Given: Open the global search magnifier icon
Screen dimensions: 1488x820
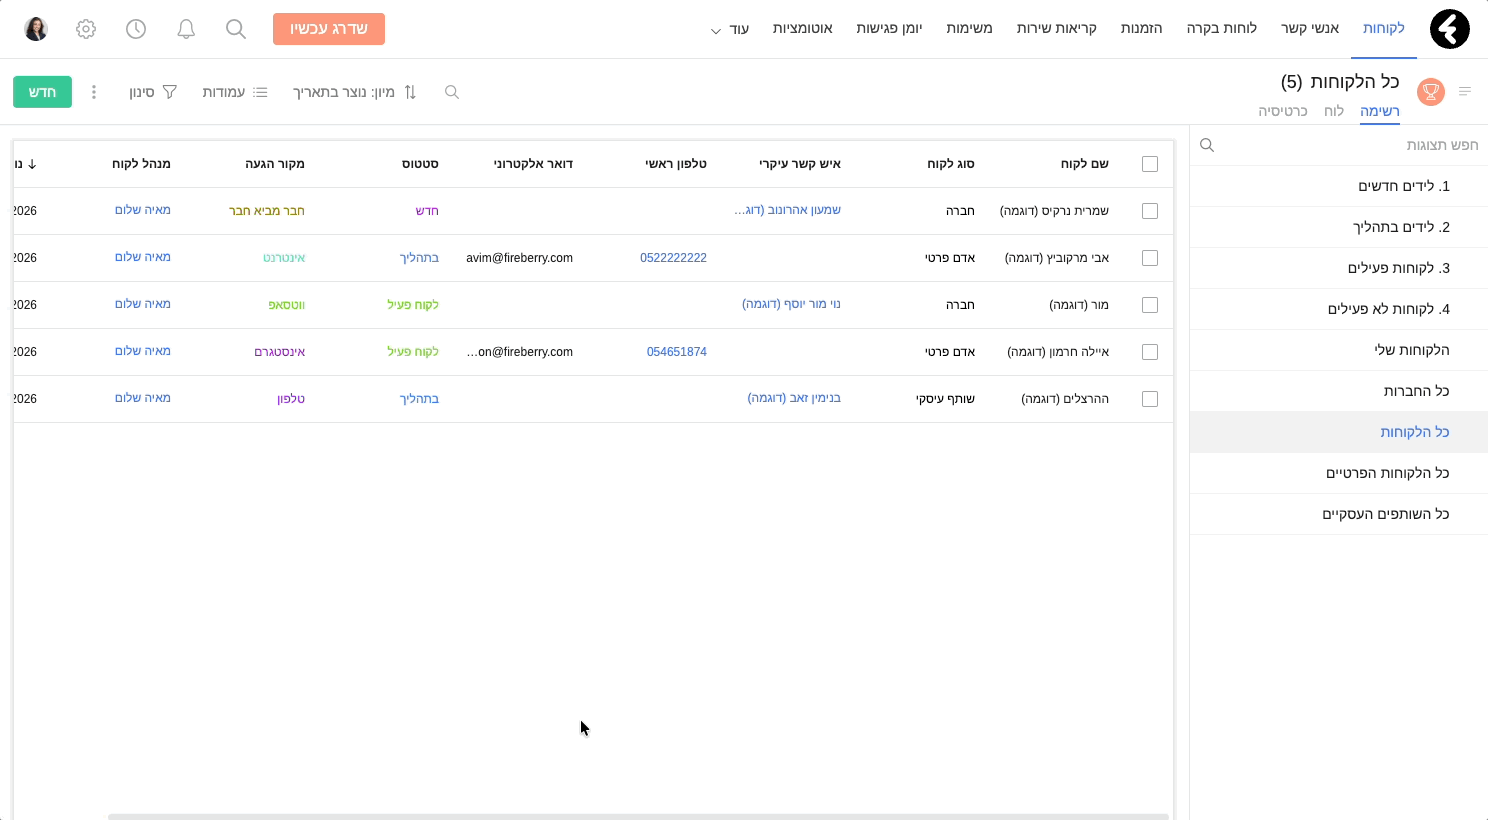Looking at the screenshot, I should click(x=236, y=29).
